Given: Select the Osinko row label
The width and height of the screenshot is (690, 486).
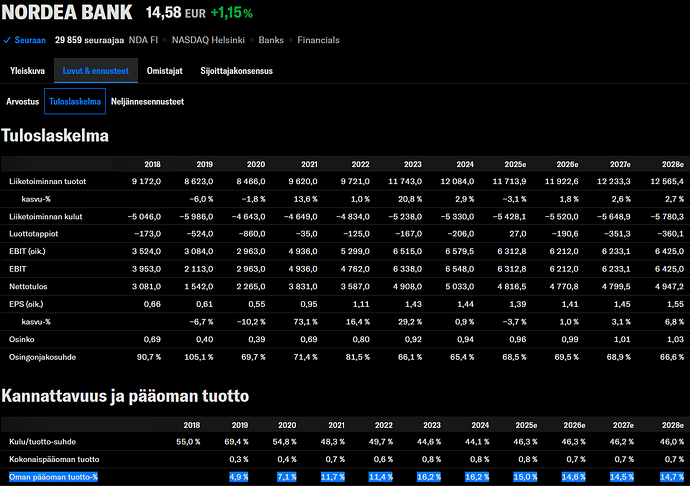Looking at the screenshot, I should 22,339.
